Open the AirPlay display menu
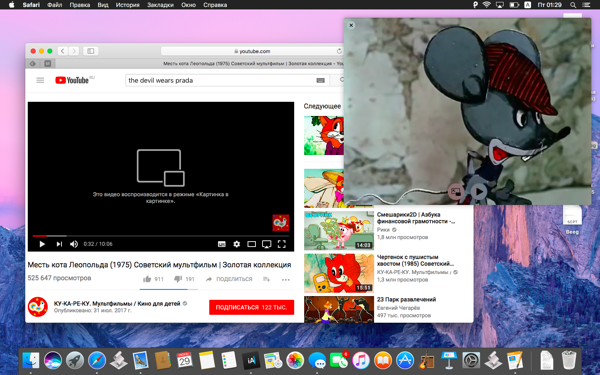This screenshot has width=600, height=375. point(500,5)
